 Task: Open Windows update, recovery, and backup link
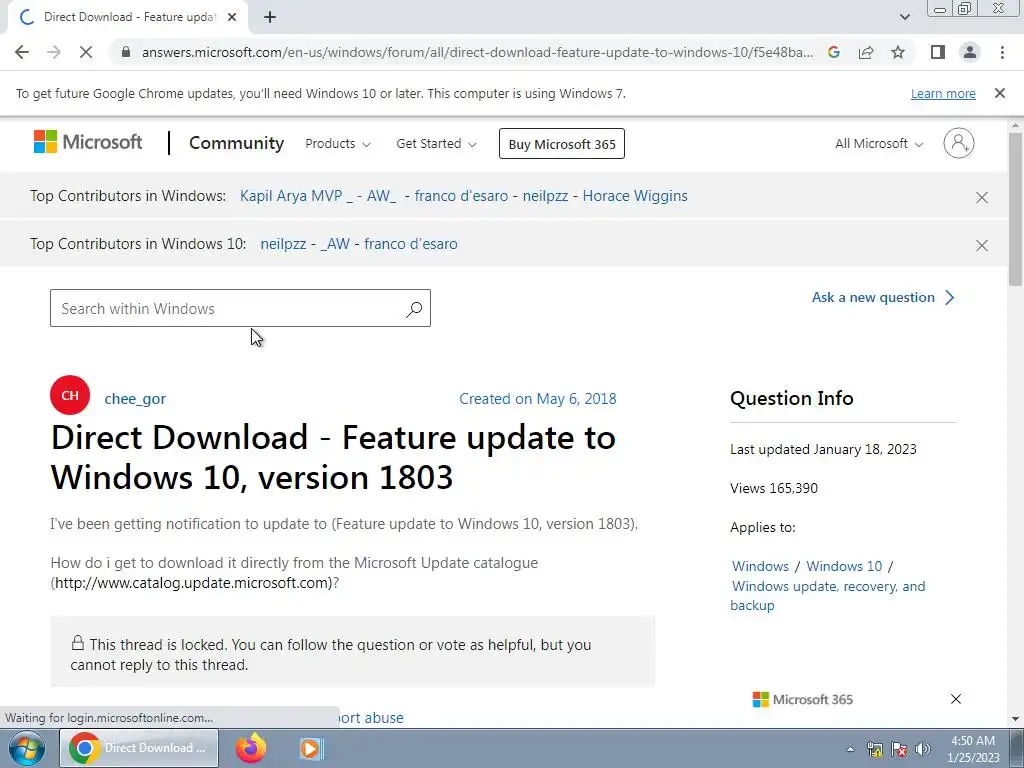pyautogui.click(x=828, y=596)
